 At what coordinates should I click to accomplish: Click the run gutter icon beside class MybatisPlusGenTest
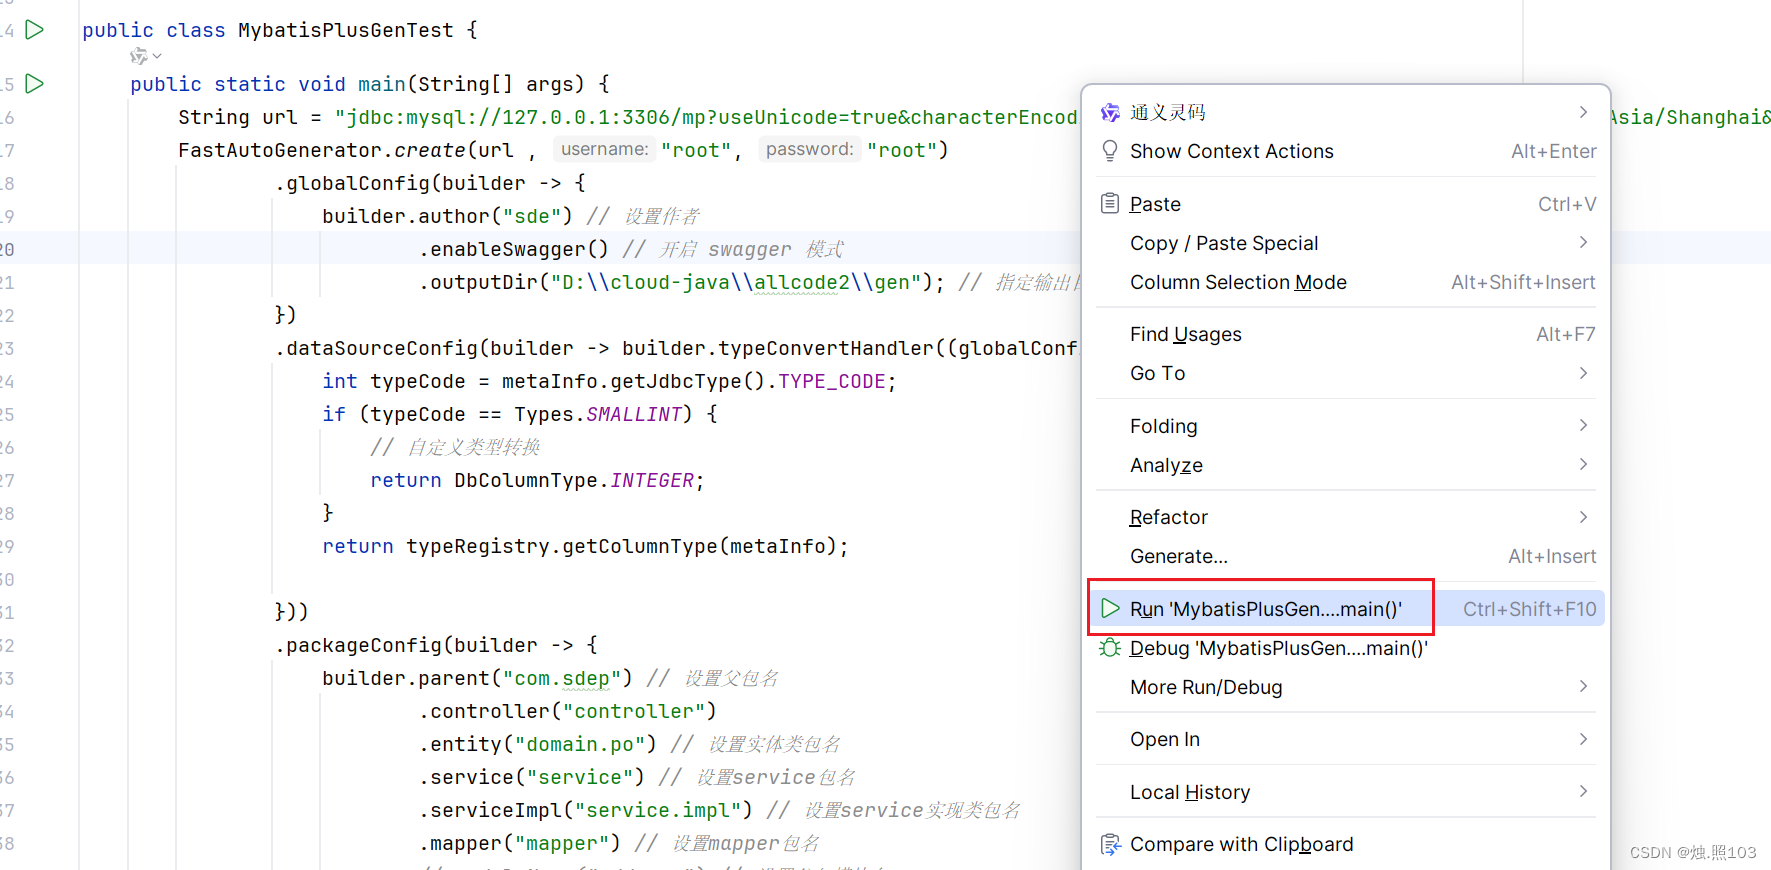34,30
